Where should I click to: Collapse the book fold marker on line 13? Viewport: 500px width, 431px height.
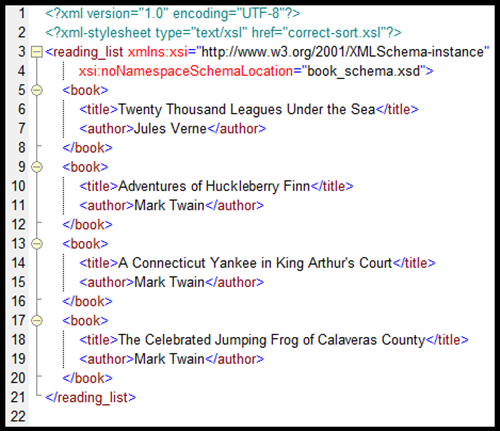point(37,244)
